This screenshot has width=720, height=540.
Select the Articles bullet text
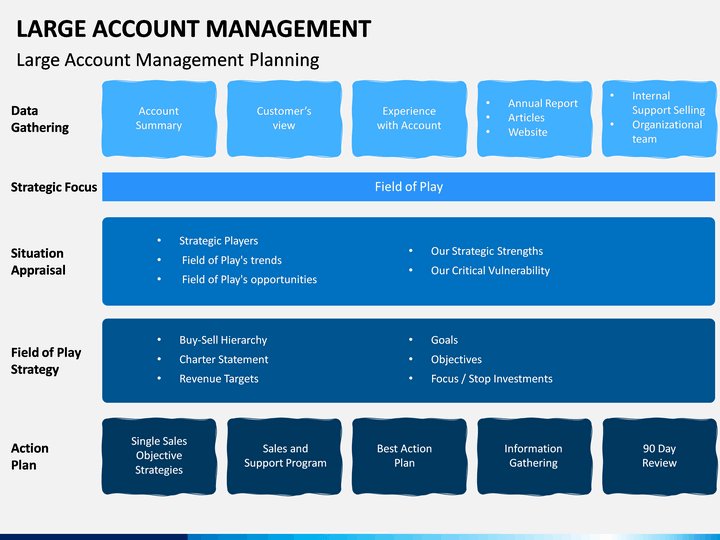(526, 118)
